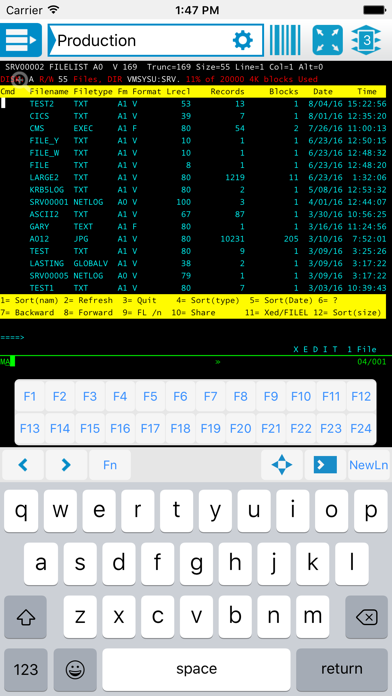Viewport: 392px width, 696px height.
Task: Move cursor right with forward arrow key
Action: 66,465
